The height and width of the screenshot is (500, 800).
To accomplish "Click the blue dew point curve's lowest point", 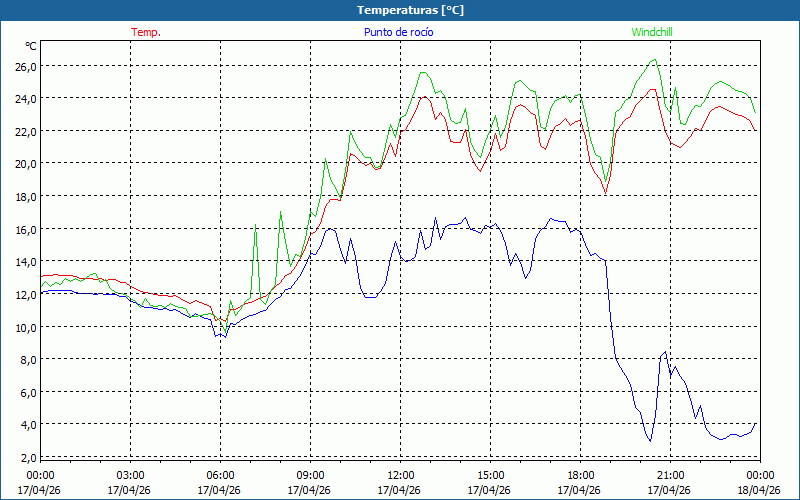I will pos(649,441).
